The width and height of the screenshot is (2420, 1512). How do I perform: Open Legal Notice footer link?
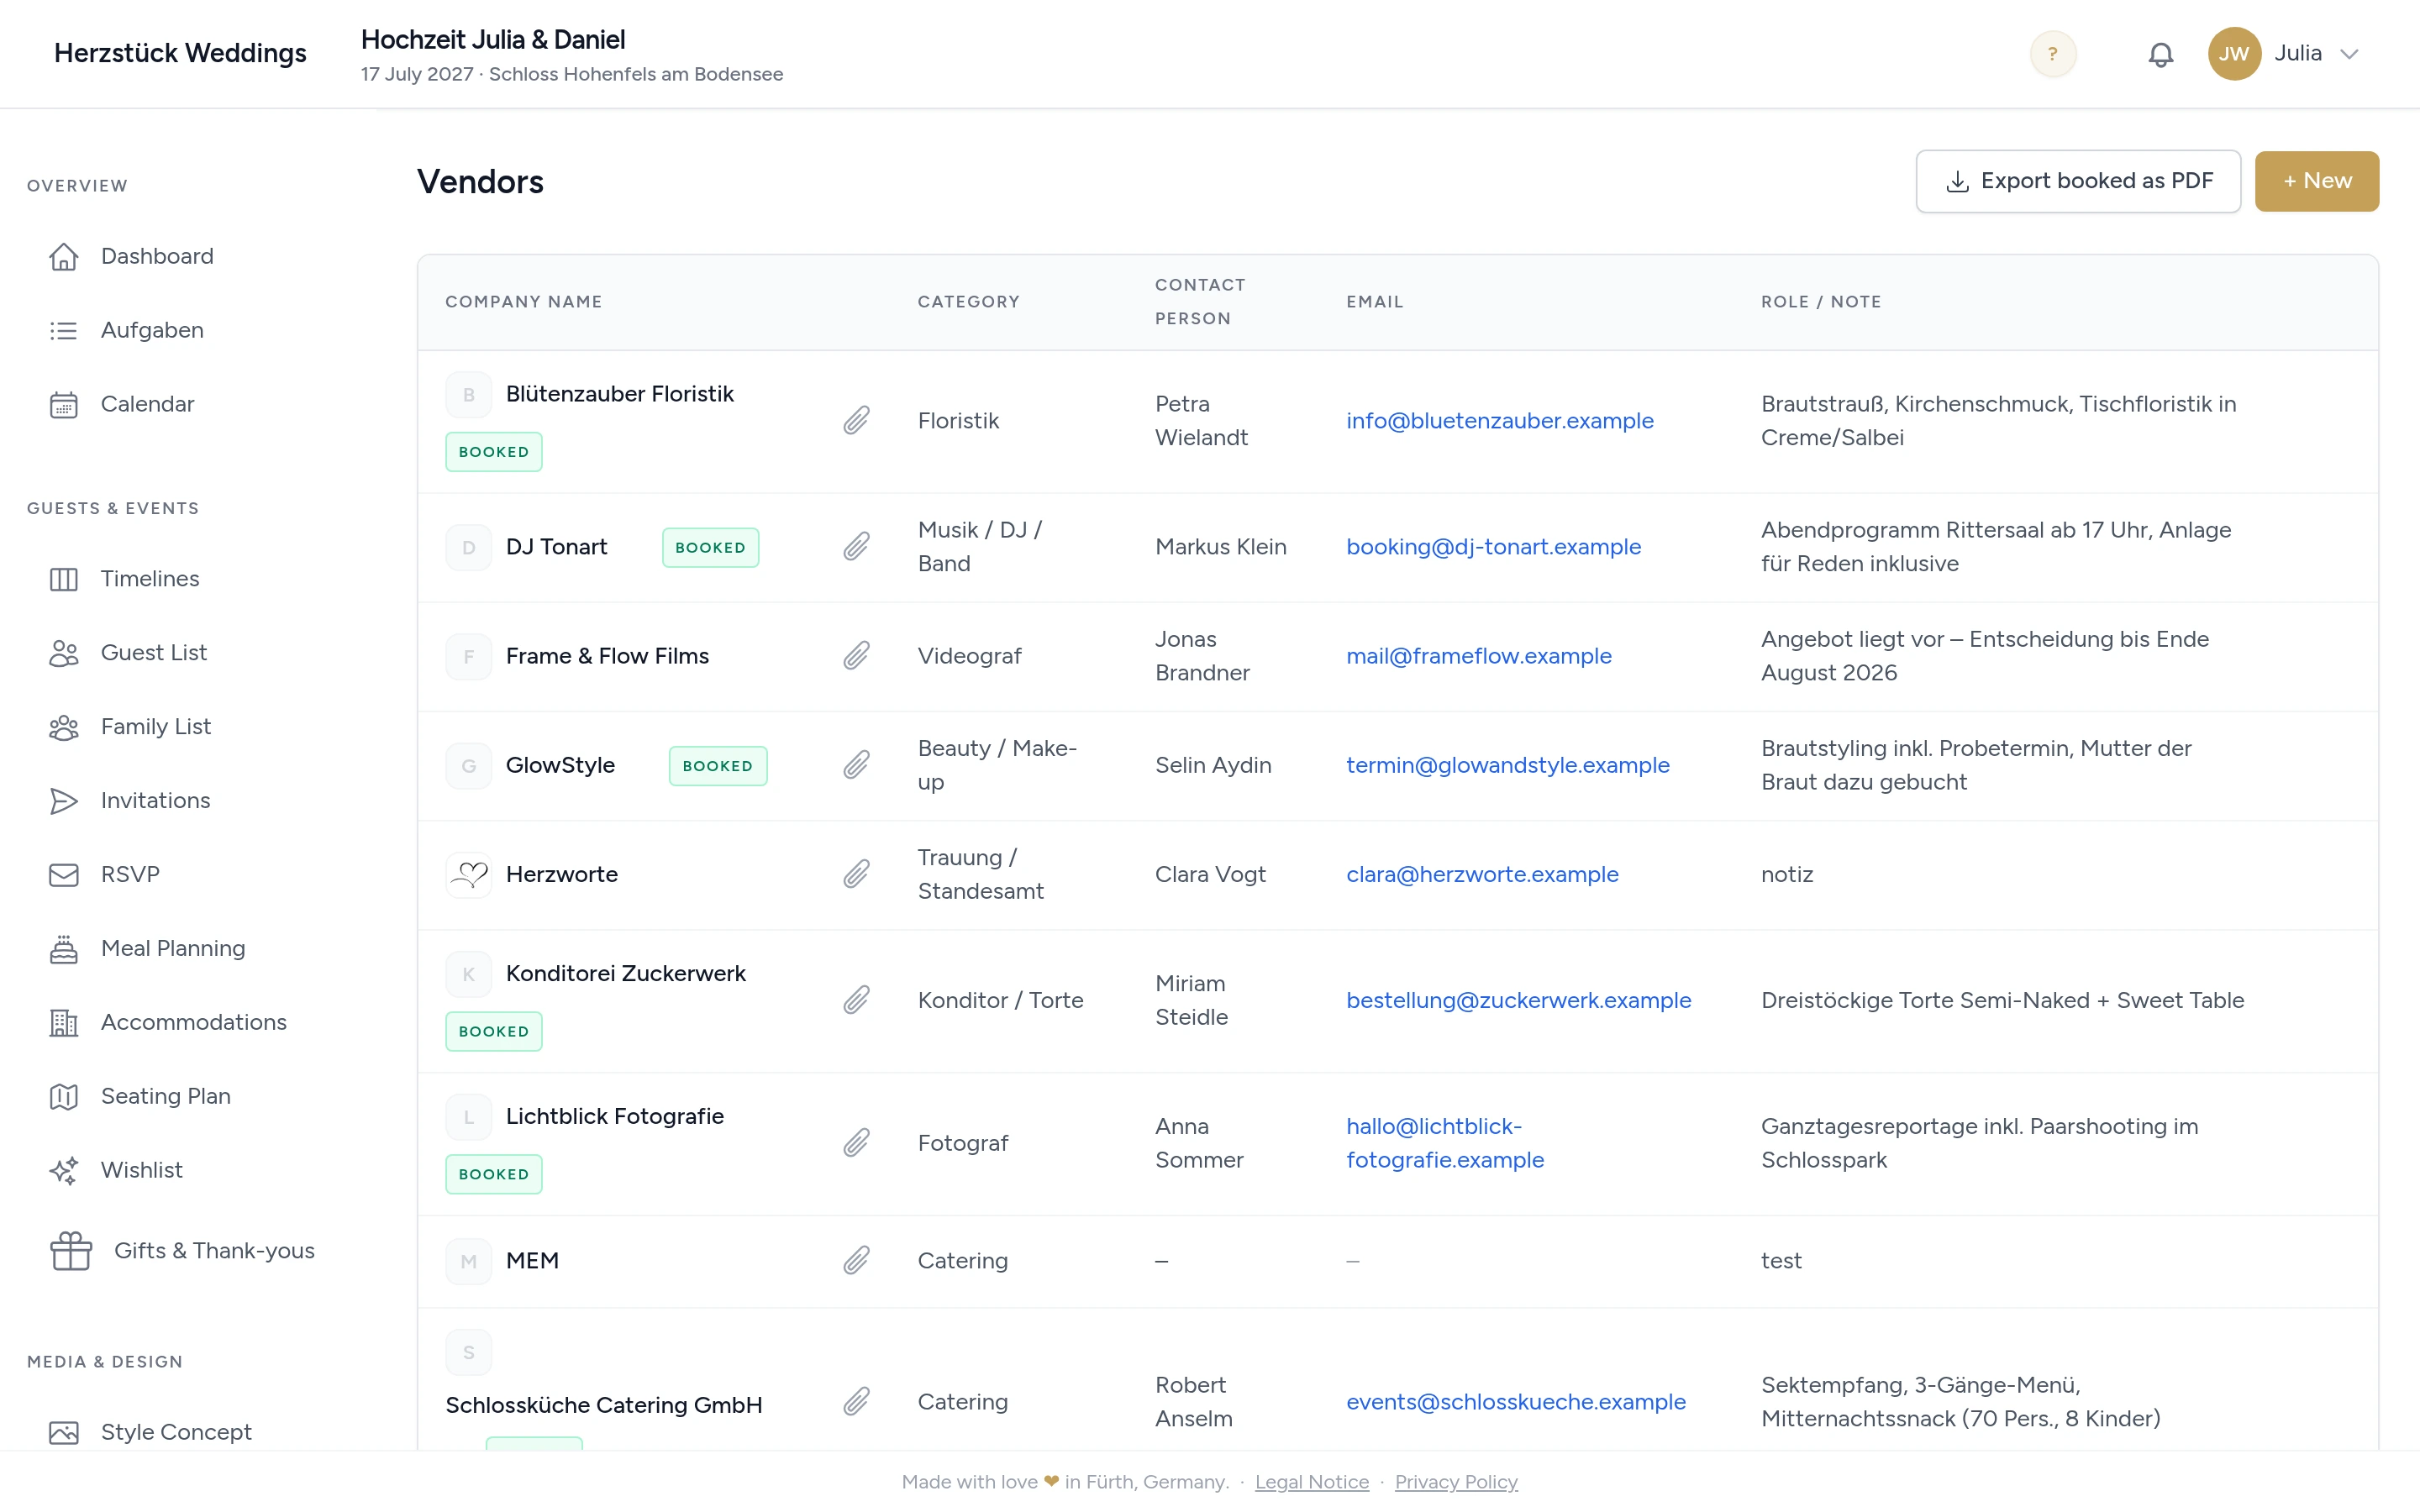click(1311, 1482)
